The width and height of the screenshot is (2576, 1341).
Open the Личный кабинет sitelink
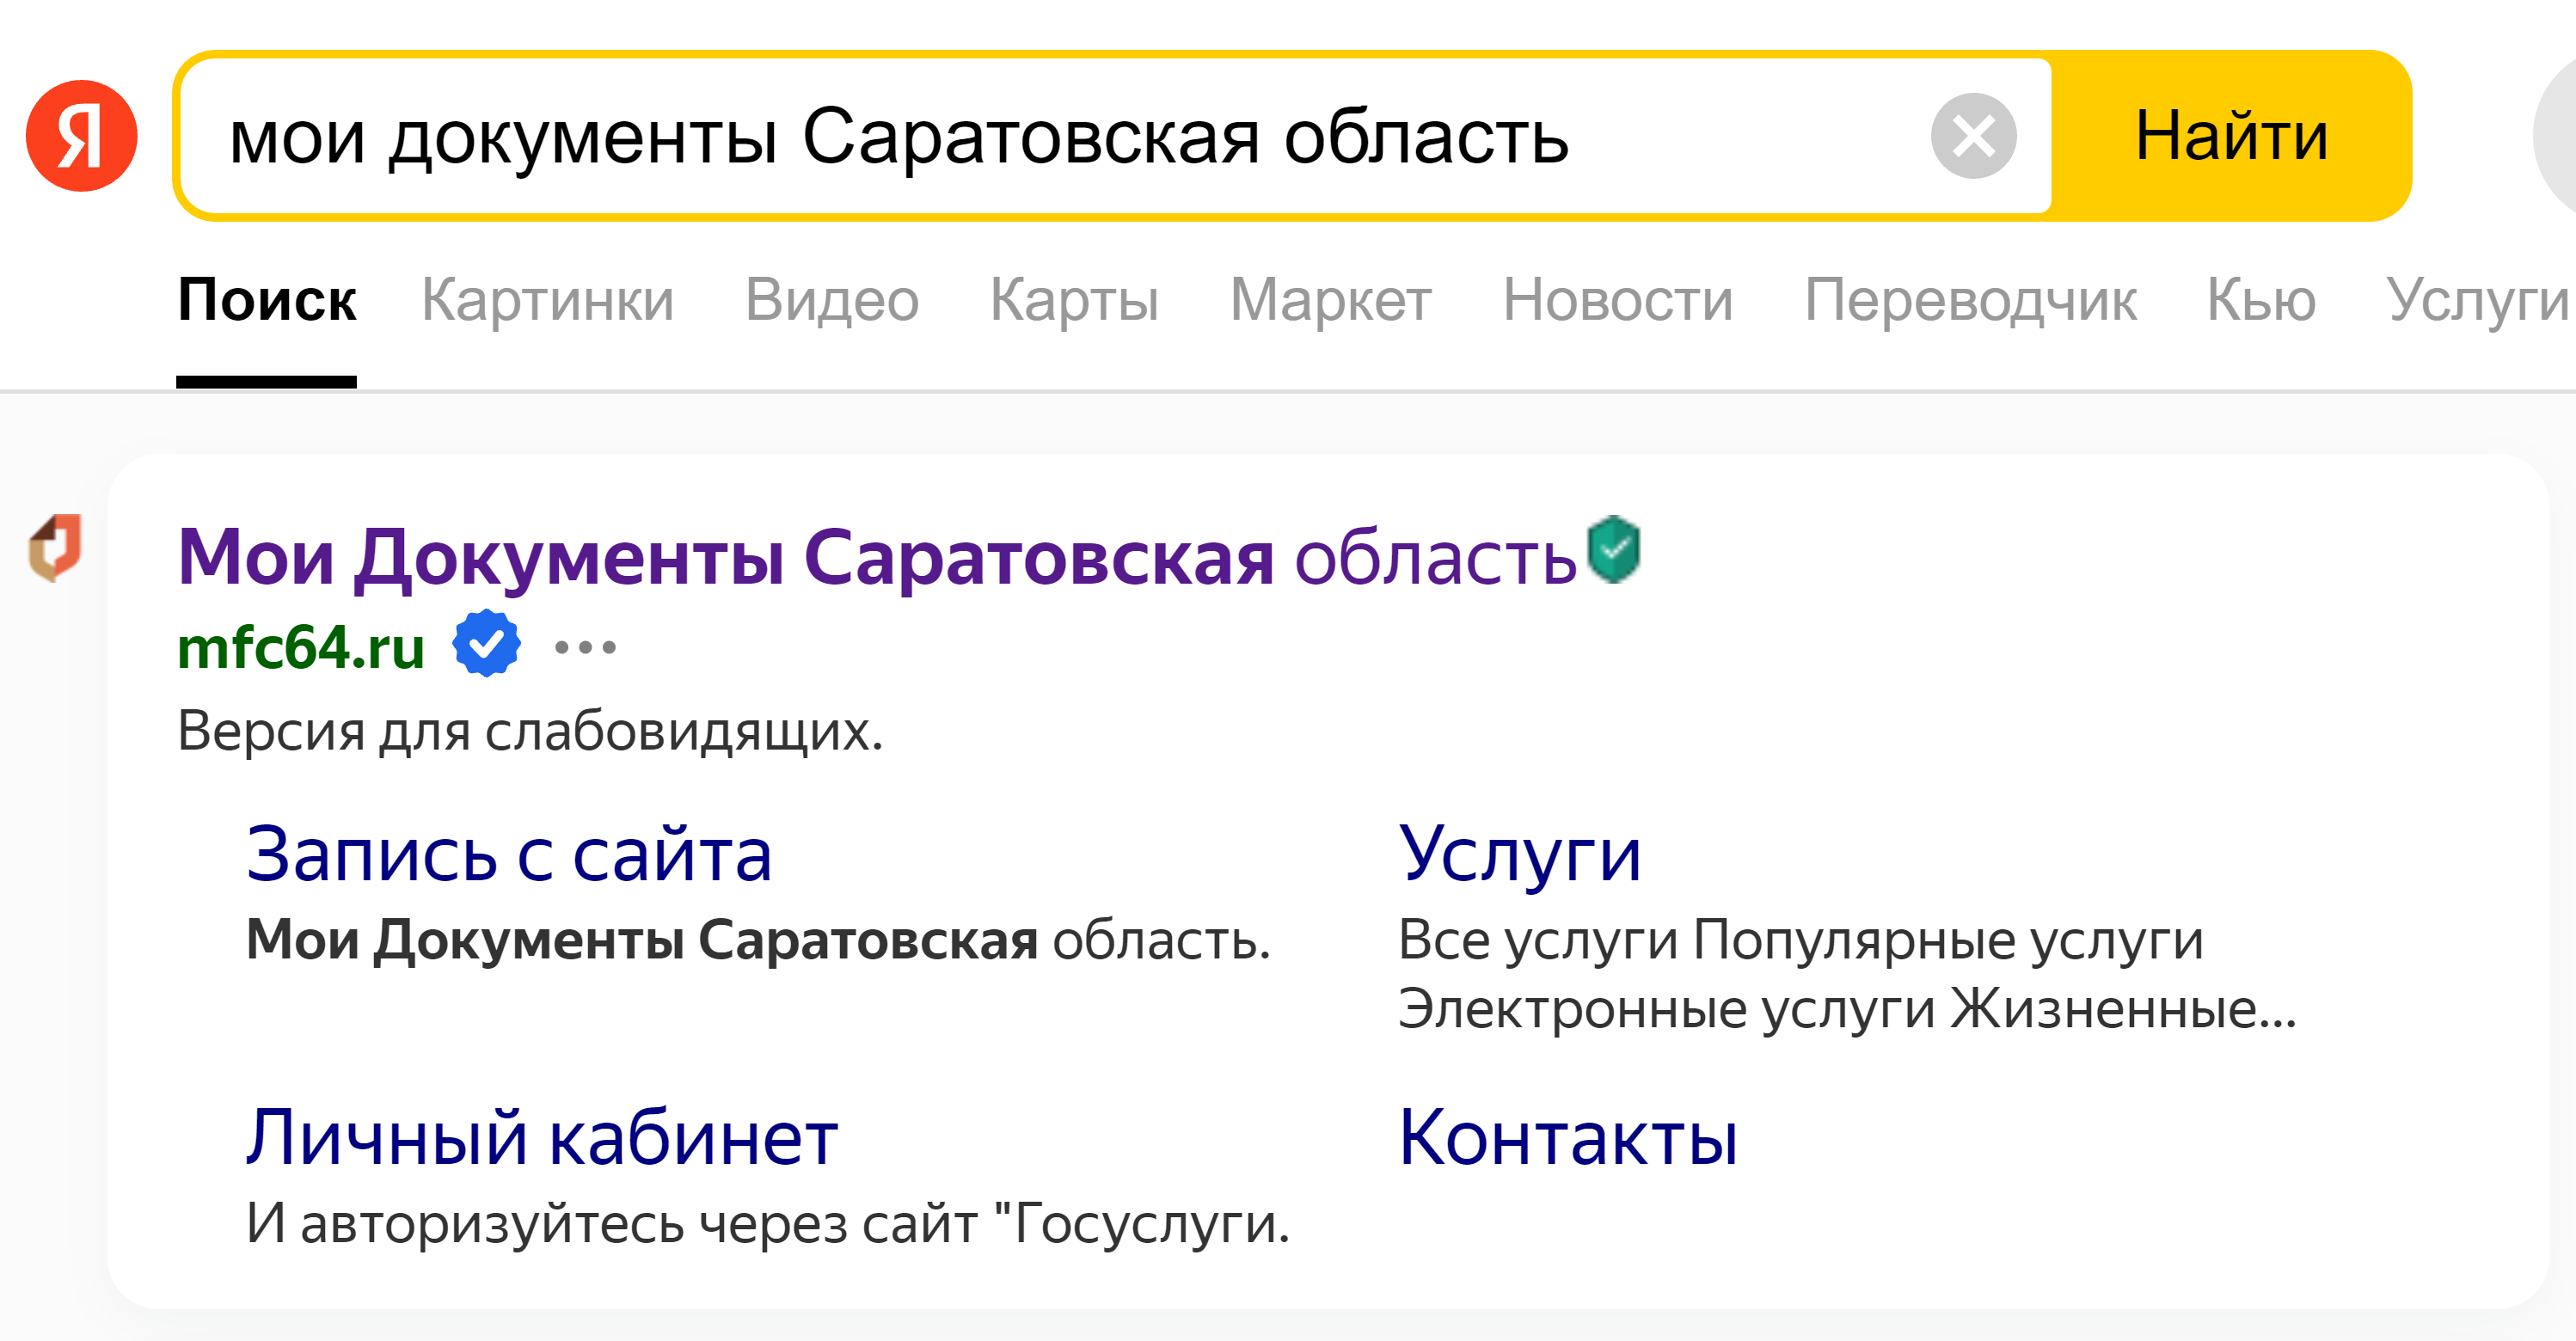pos(542,1138)
